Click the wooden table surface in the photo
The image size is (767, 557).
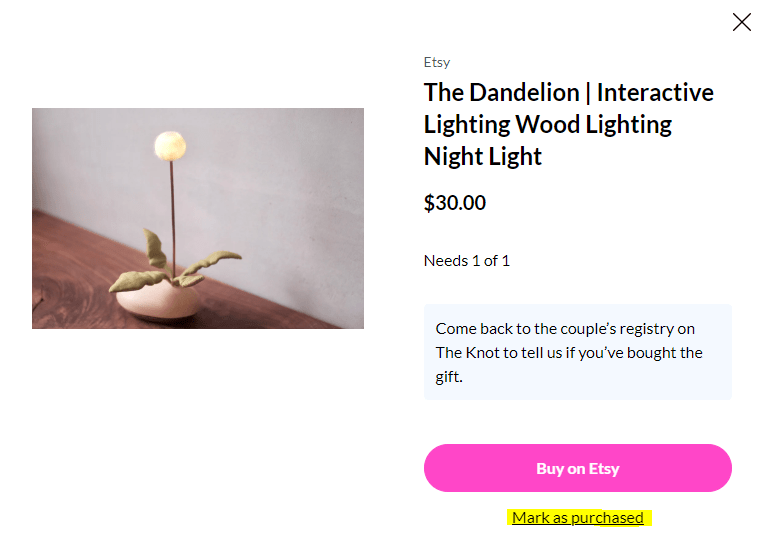click(x=73, y=274)
